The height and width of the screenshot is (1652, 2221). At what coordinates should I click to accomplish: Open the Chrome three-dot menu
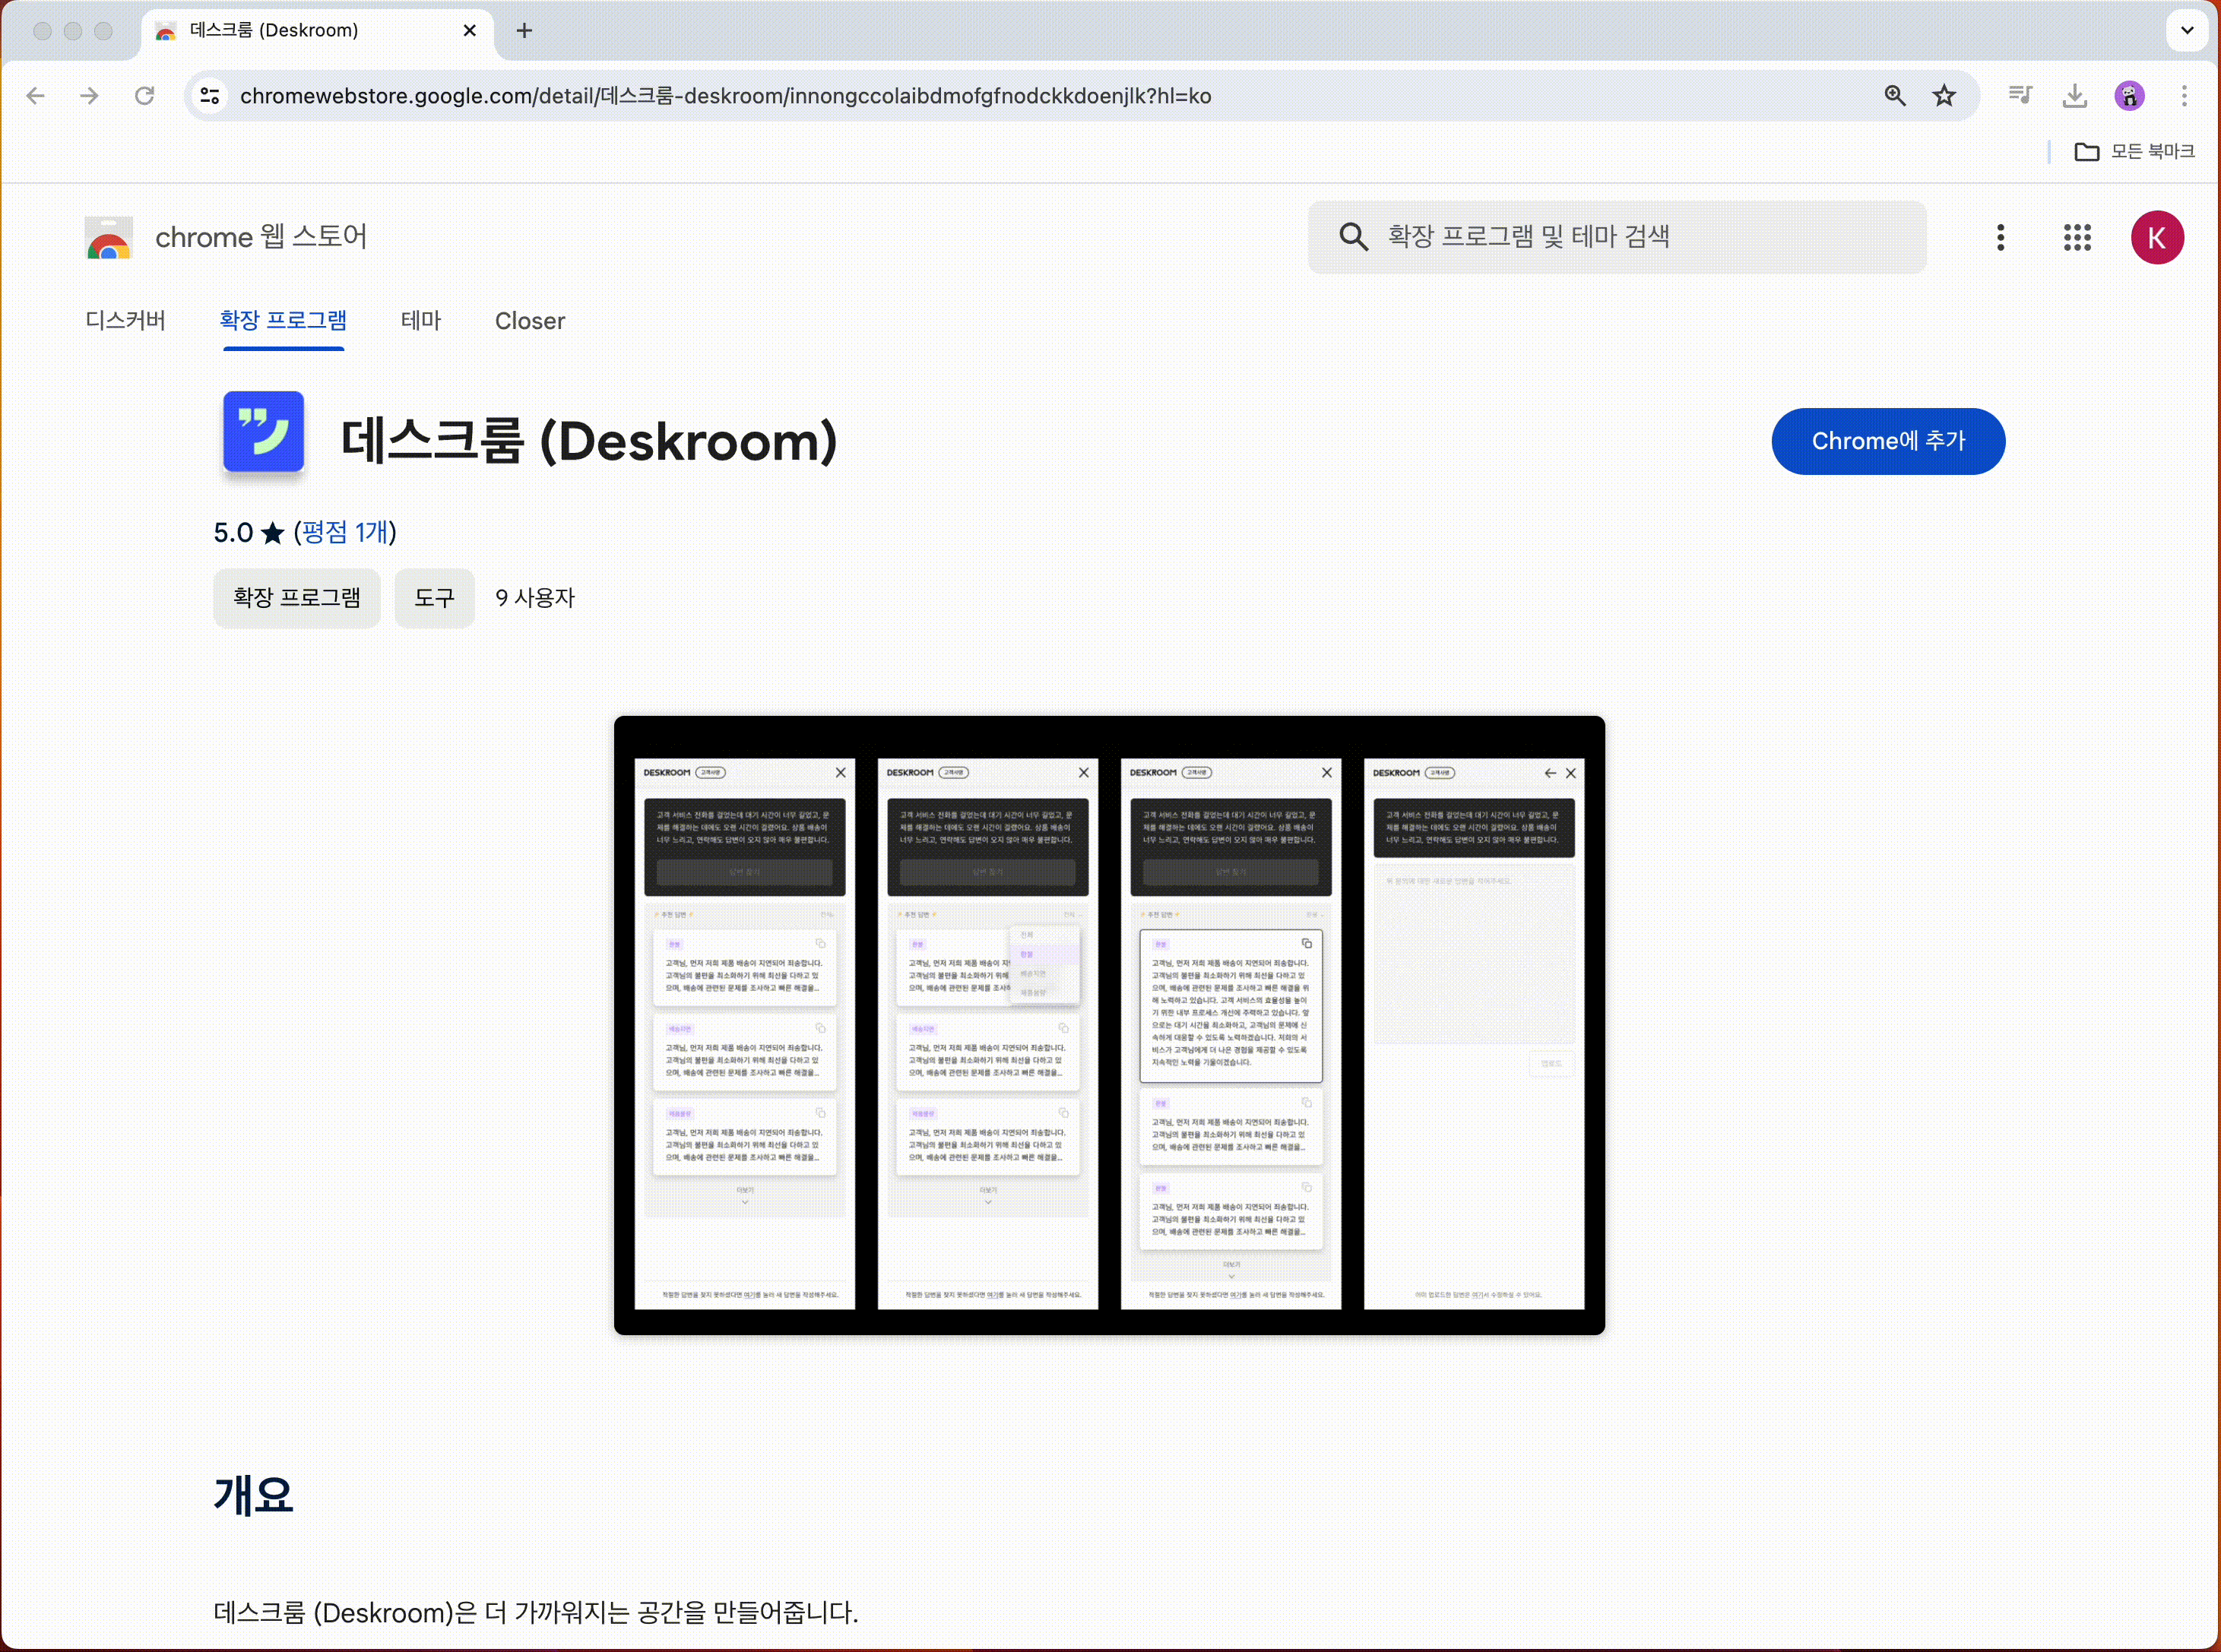point(2185,96)
